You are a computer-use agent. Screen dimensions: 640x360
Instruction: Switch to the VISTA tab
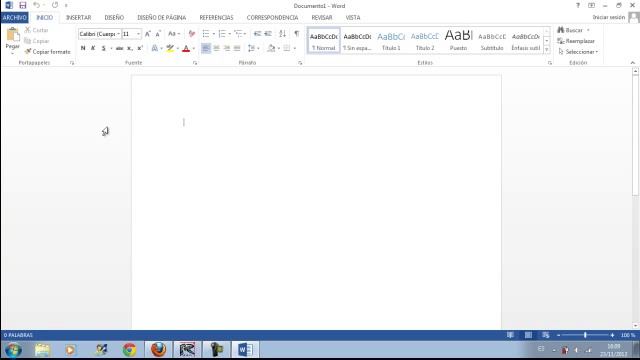pyautogui.click(x=353, y=18)
